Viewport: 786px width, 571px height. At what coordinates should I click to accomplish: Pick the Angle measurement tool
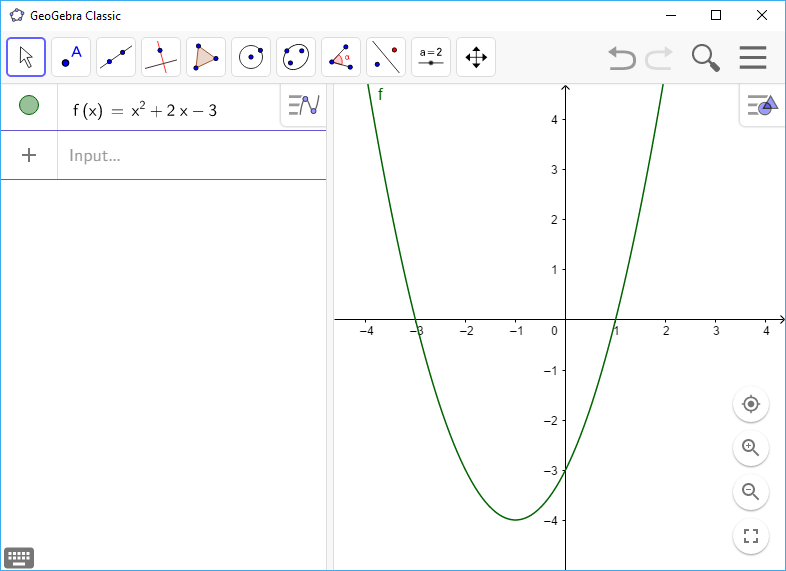[341, 57]
